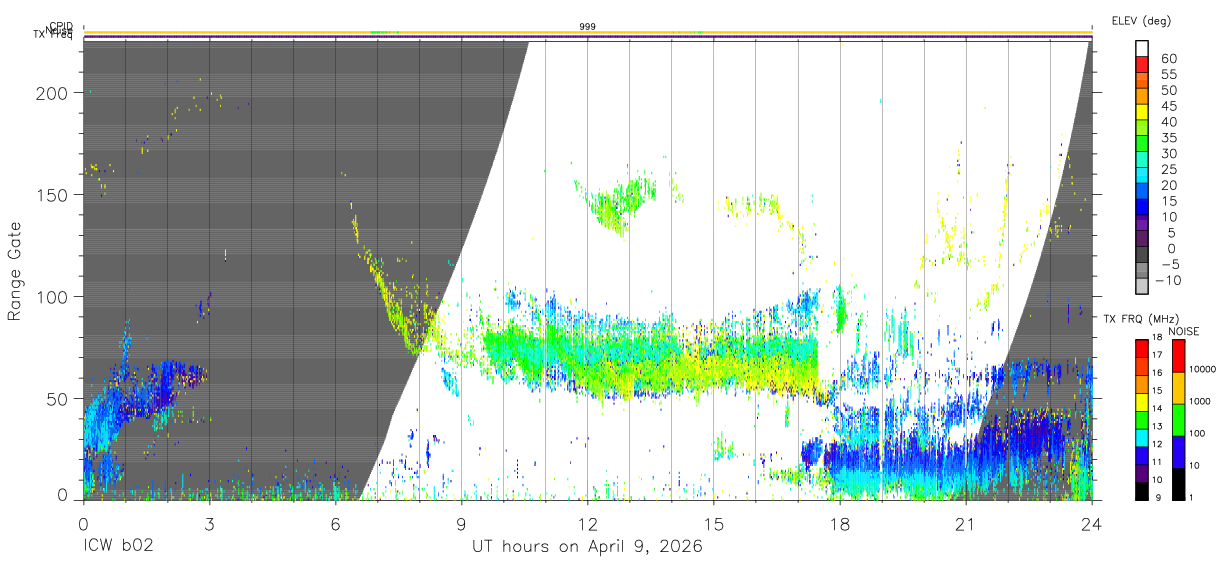Viewport: 1228px width, 567px height.
Task: Click the TX FRQ (MHz) legend title
Action: click(x=1139, y=318)
